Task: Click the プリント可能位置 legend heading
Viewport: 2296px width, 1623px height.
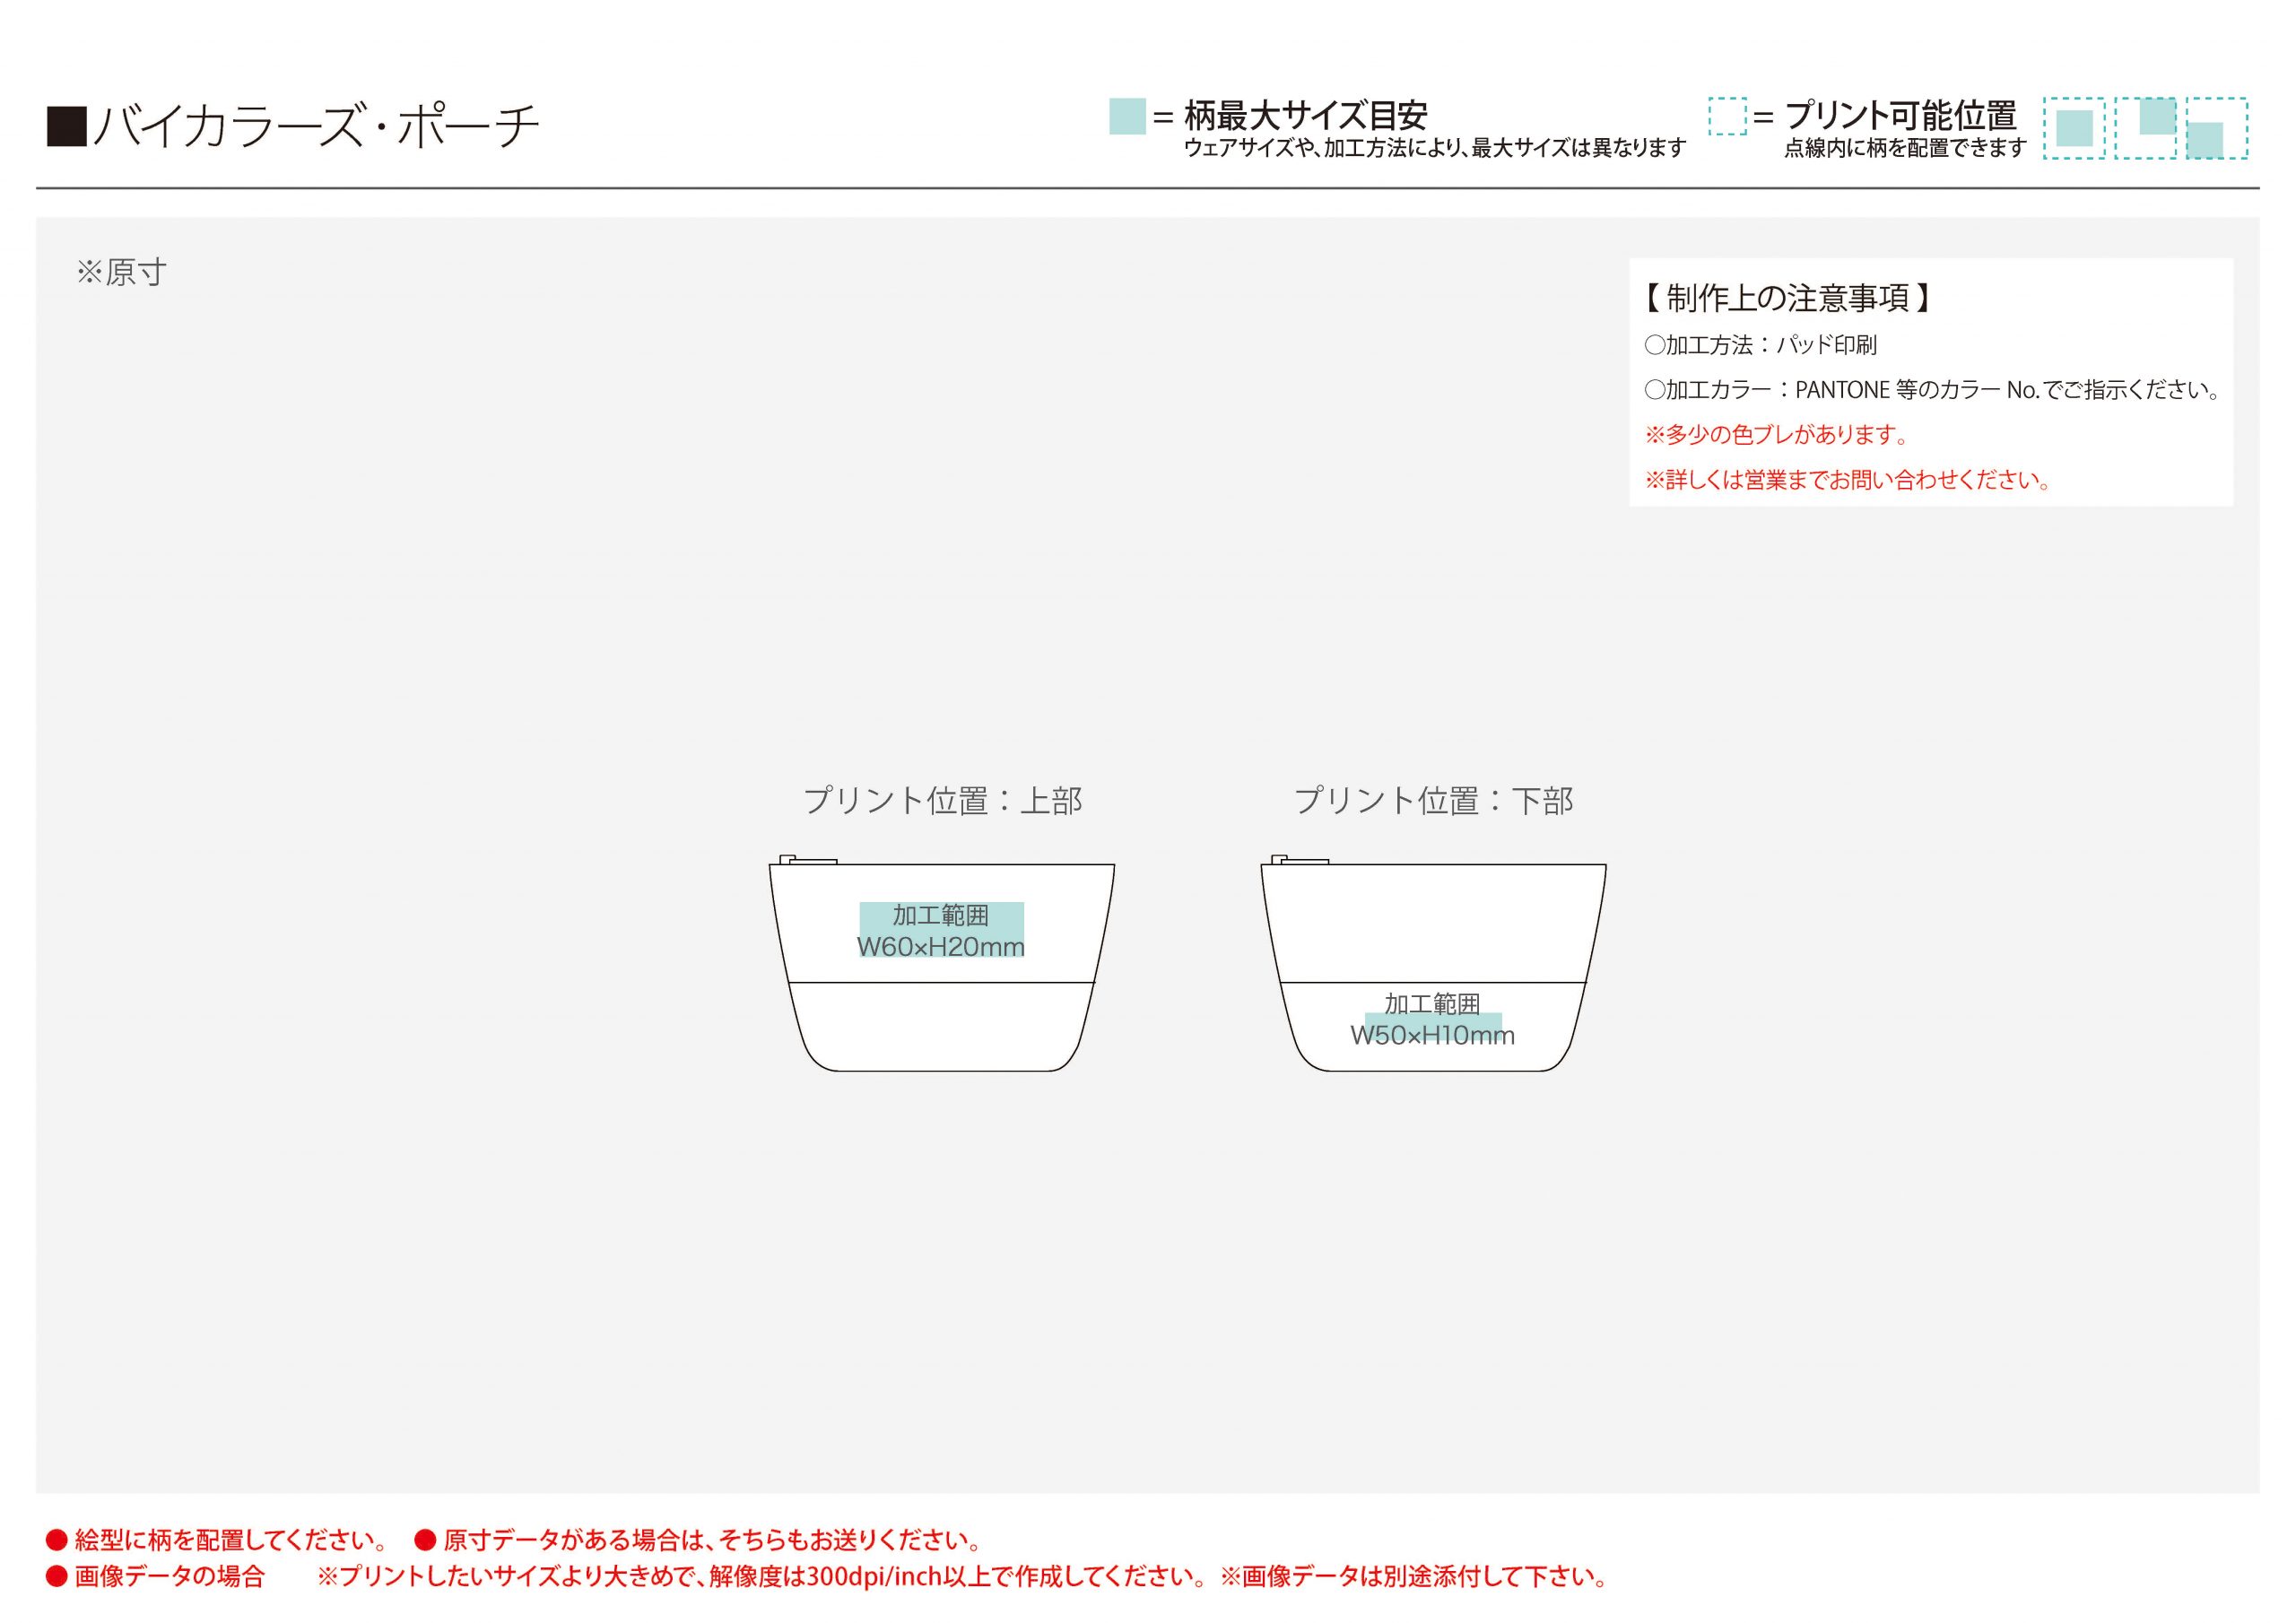Action: click(x=1901, y=116)
